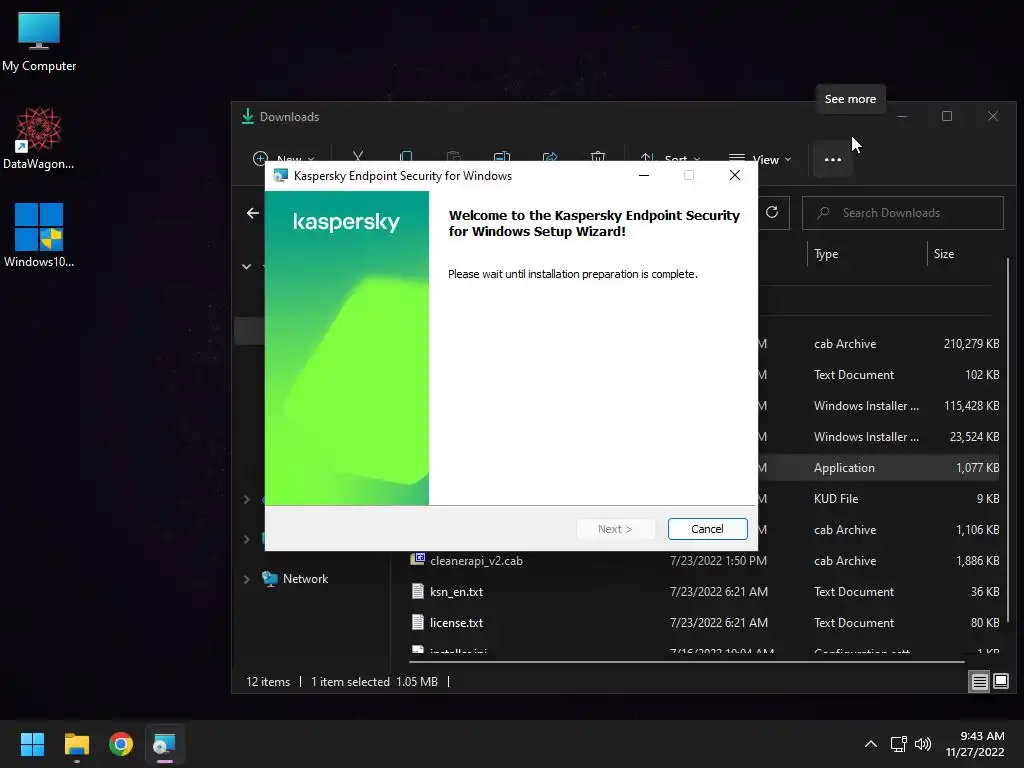Cancel the Kaspersky setup wizard
The width and height of the screenshot is (1024, 768).
point(707,529)
